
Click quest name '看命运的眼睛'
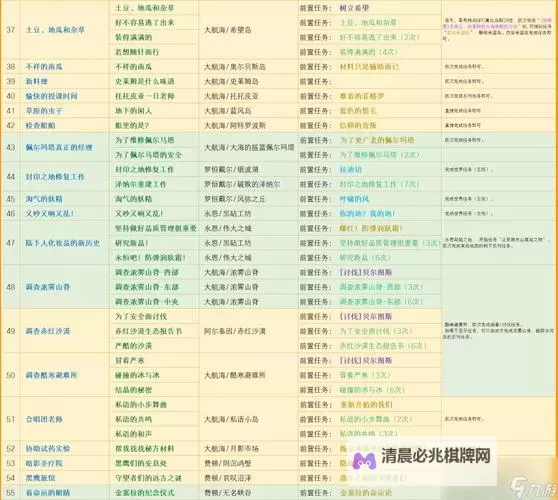(x=48, y=493)
